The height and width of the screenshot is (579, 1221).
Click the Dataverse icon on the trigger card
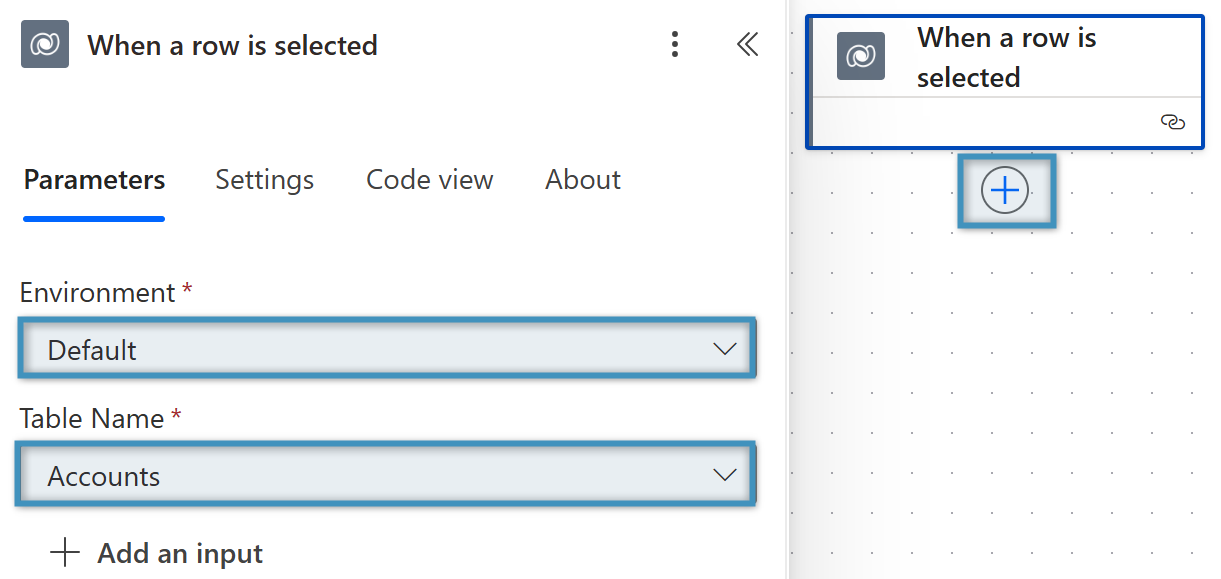(860, 56)
